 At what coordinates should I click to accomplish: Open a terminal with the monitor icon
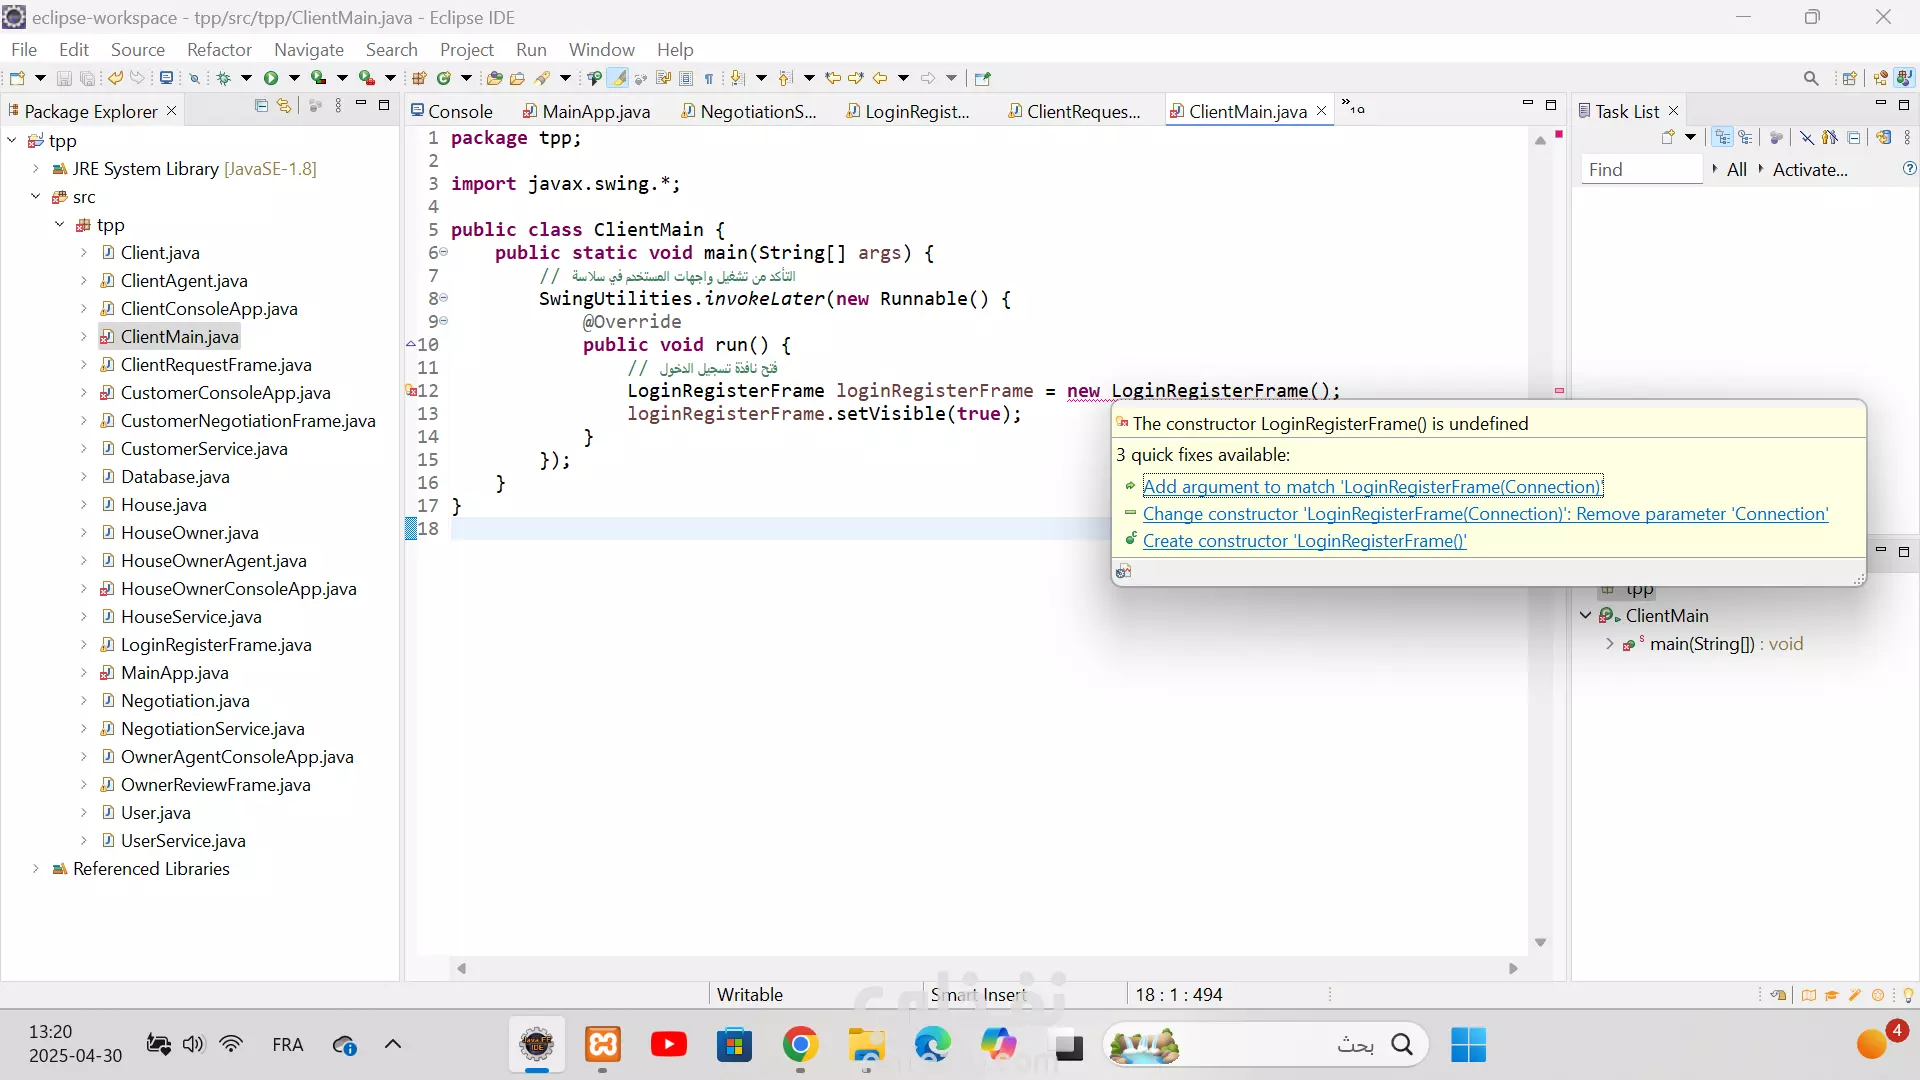[x=167, y=78]
